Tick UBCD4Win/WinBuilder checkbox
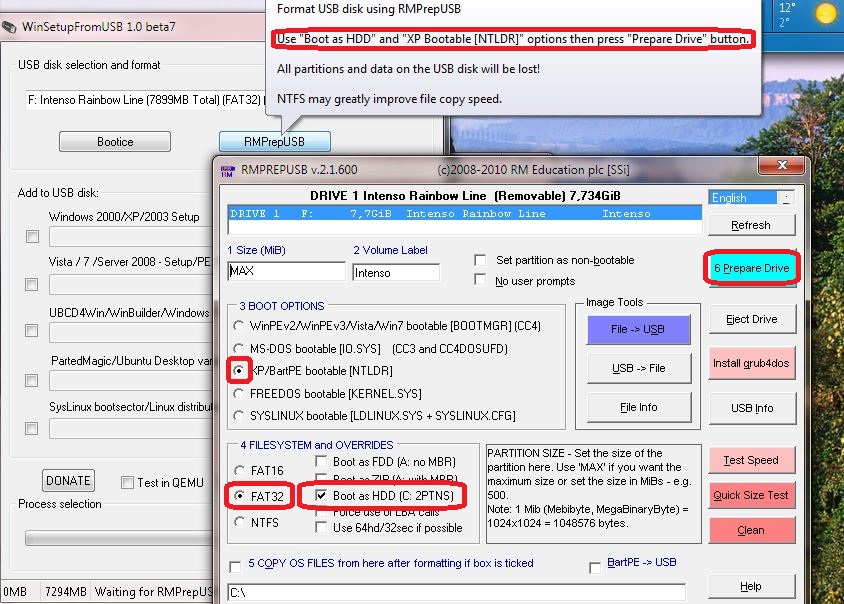 32,330
